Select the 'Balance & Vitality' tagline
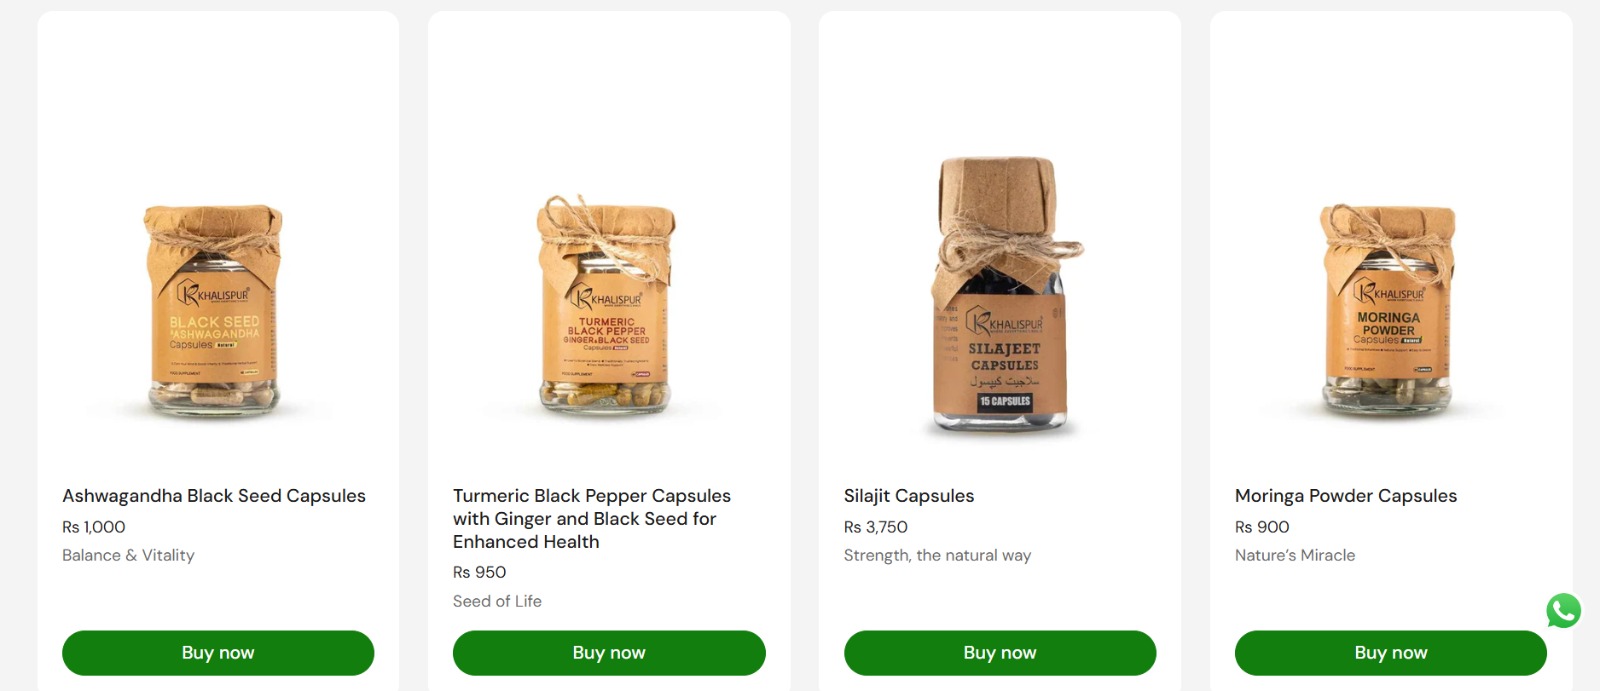This screenshot has width=1600, height=691. click(x=128, y=555)
